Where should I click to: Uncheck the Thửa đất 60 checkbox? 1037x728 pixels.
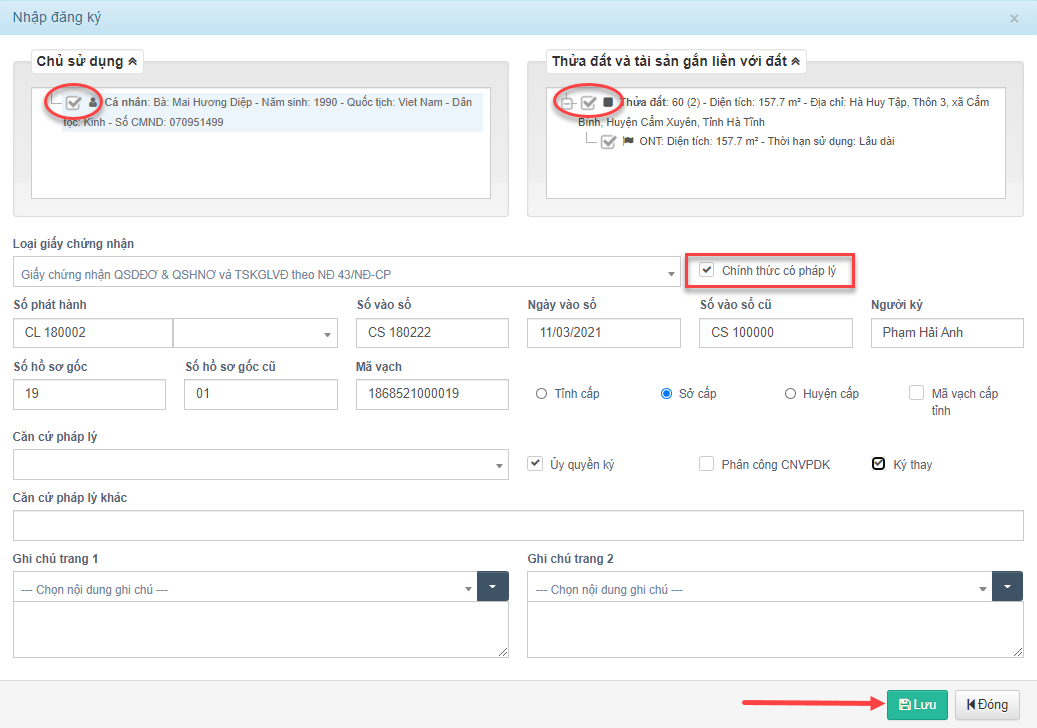pyautogui.click(x=589, y=102)
